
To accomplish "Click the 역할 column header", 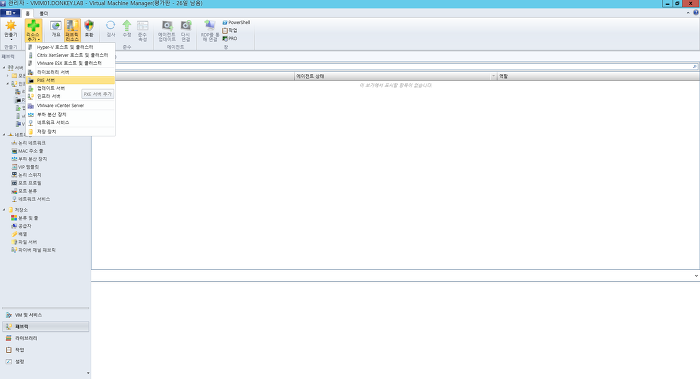I will coord(598,76).
